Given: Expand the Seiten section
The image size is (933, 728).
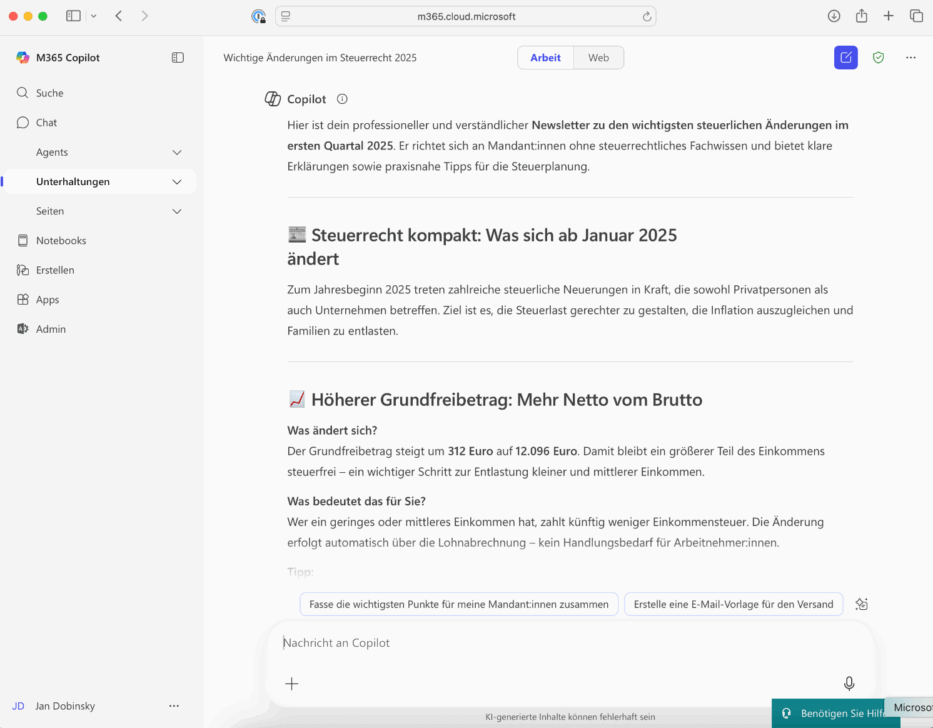Looking at the screenshot, I should point(177,211).
